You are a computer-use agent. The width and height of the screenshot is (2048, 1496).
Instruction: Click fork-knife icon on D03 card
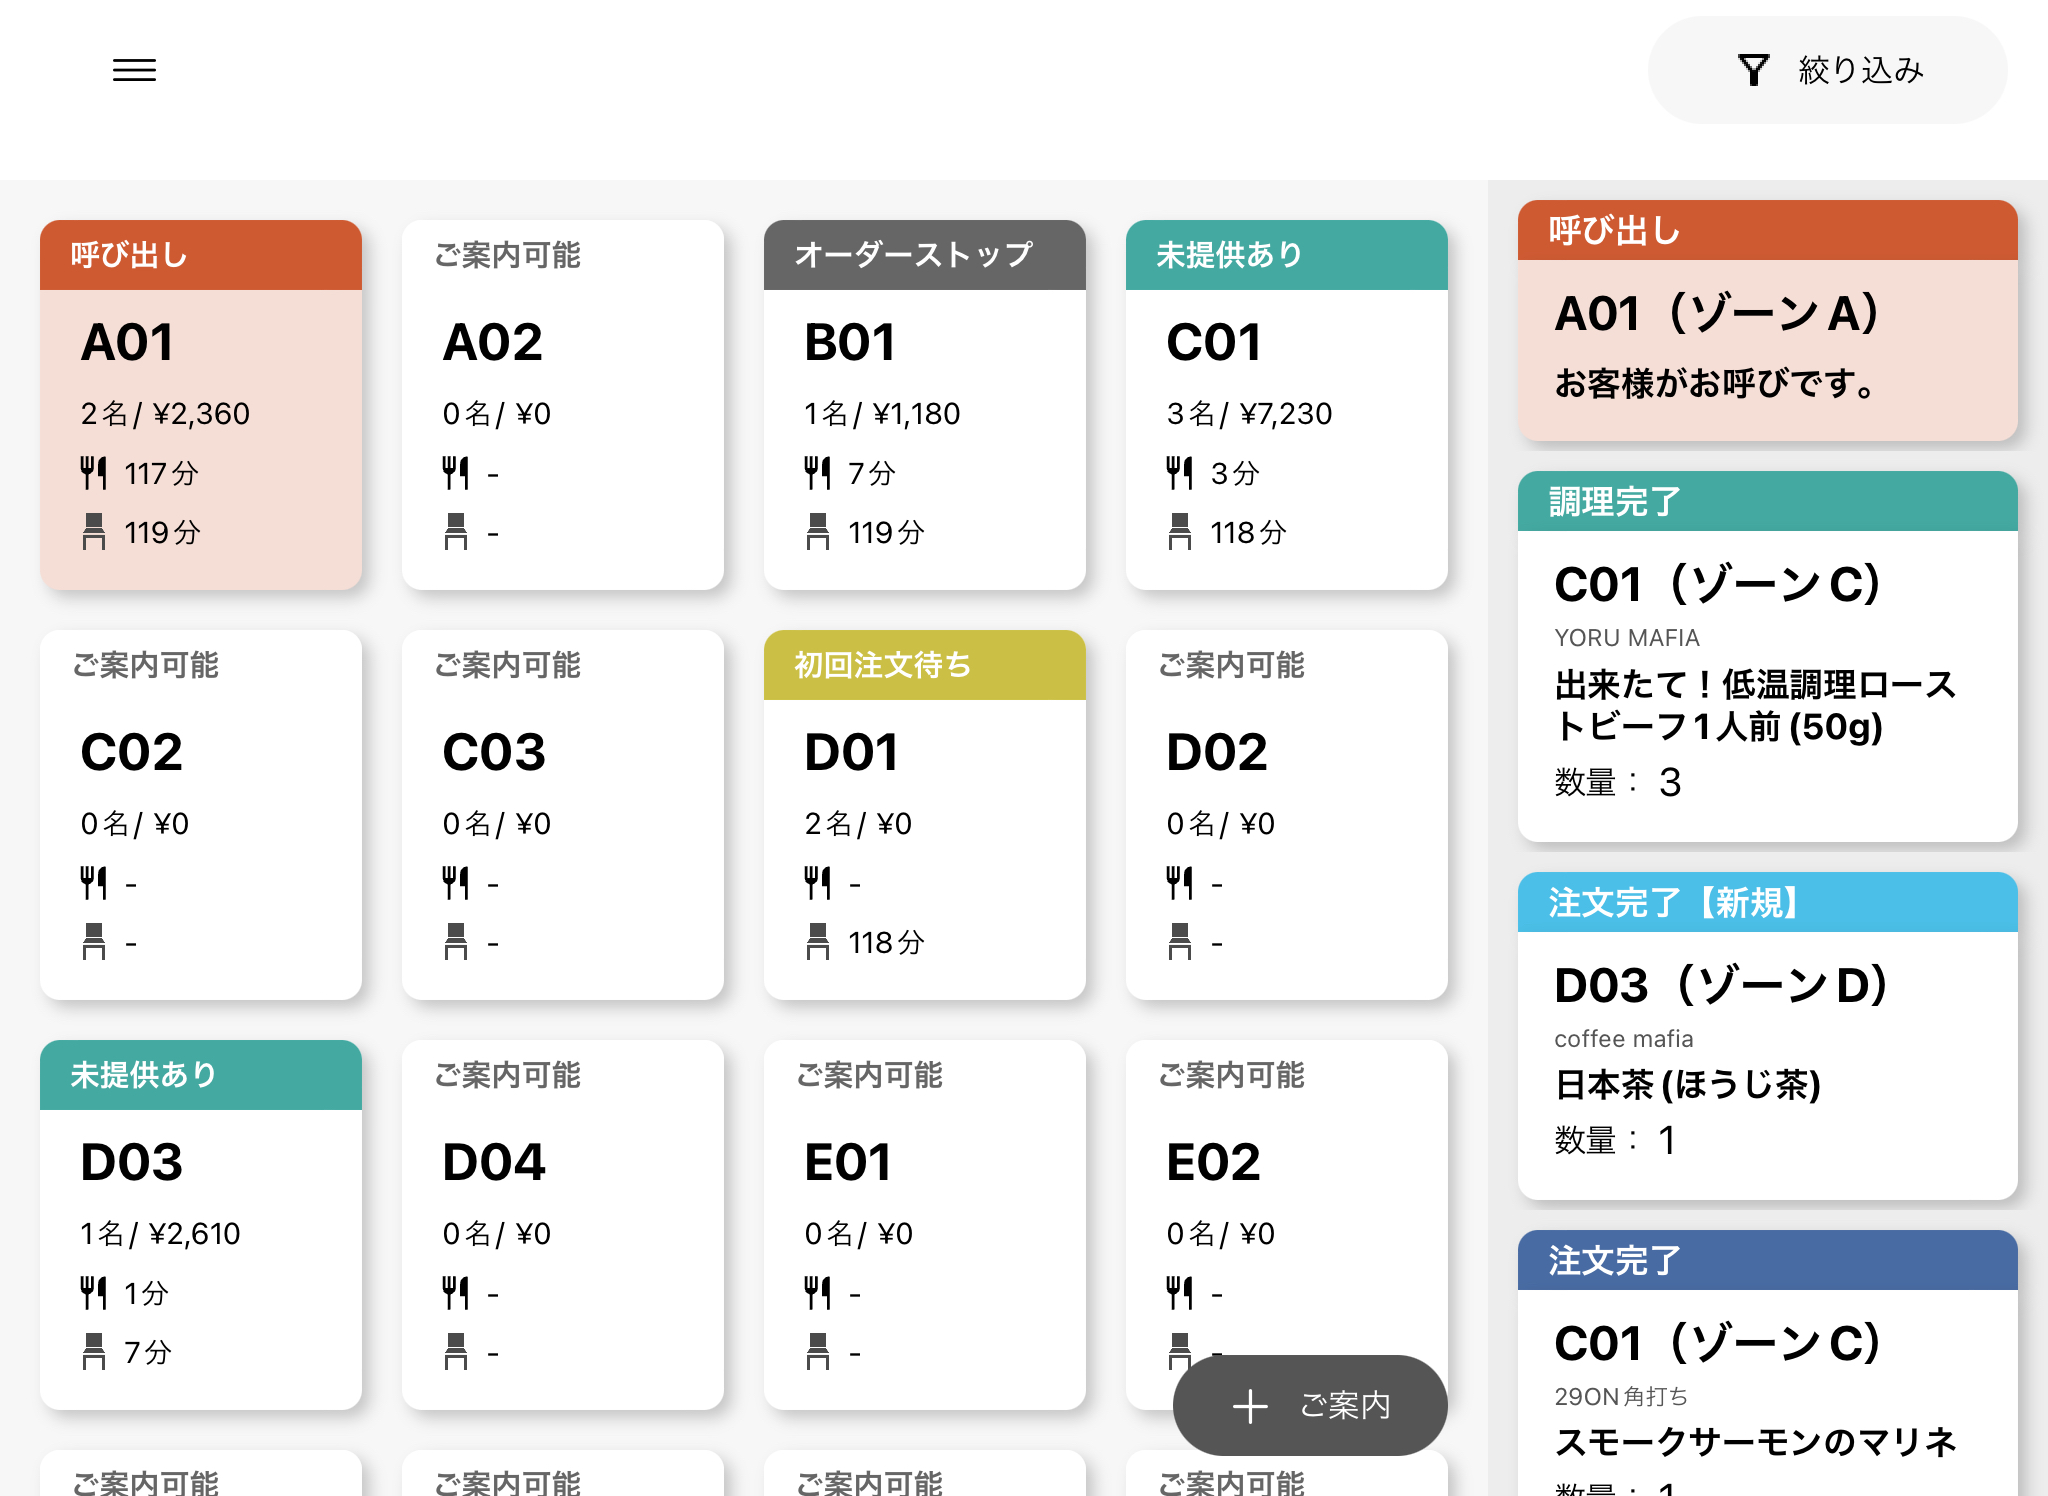(93, 1293)
